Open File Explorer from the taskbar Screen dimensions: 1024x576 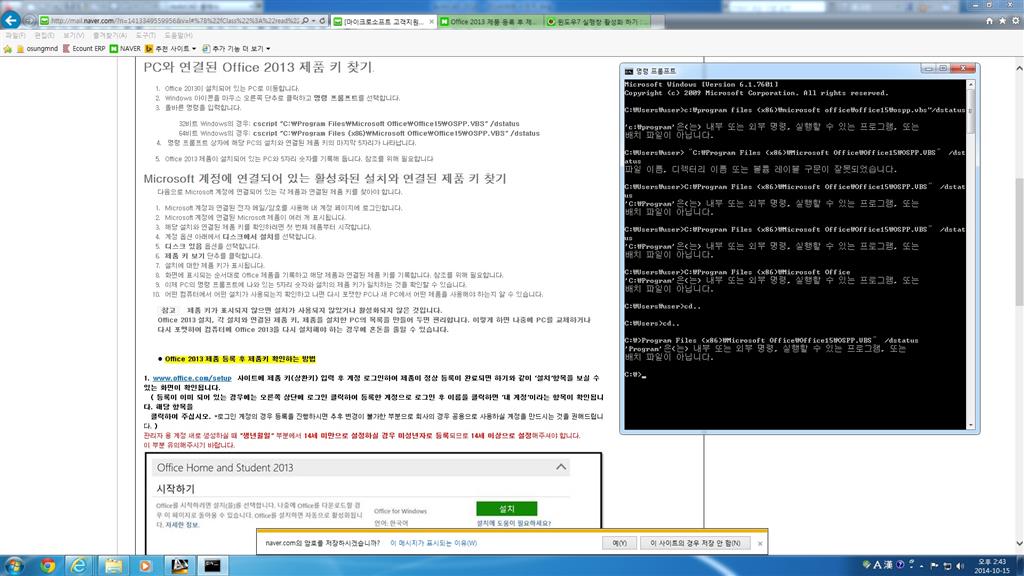tap(113, 566)
